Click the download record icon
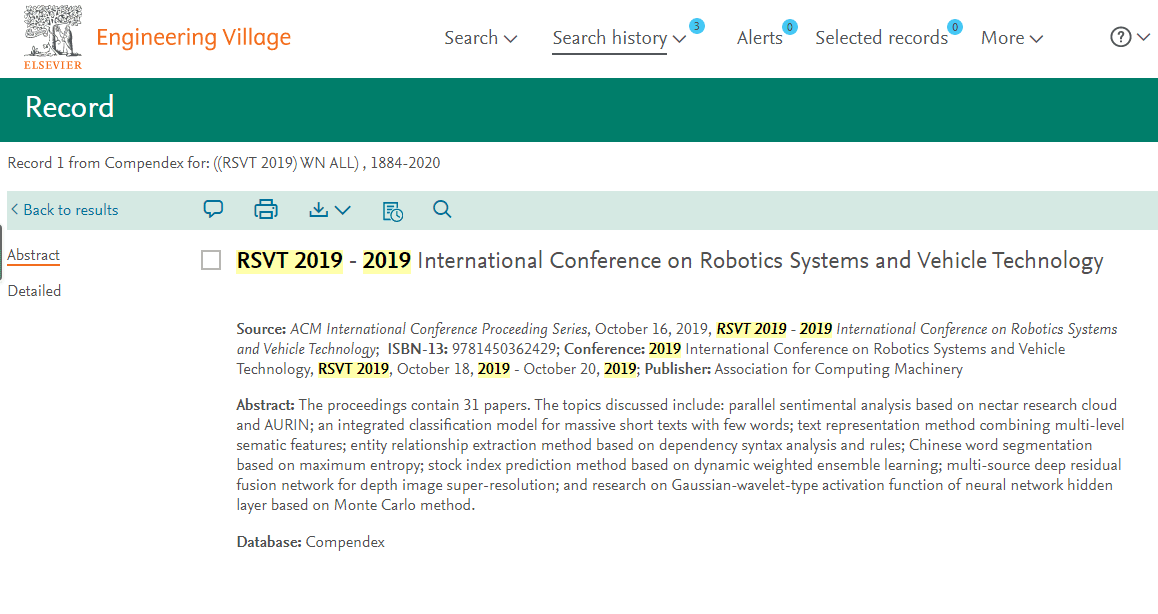The image size is (1158, 614). pos(329,209)
